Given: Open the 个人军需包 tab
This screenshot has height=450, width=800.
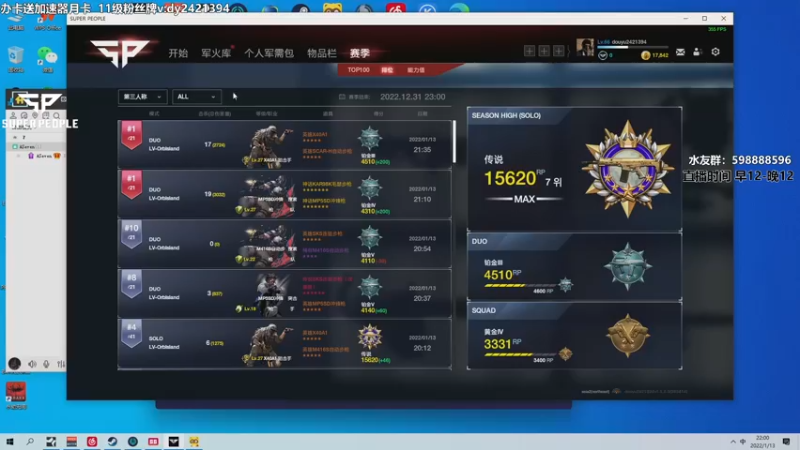Looking at the screenshot, I should [x=269, y=53].
